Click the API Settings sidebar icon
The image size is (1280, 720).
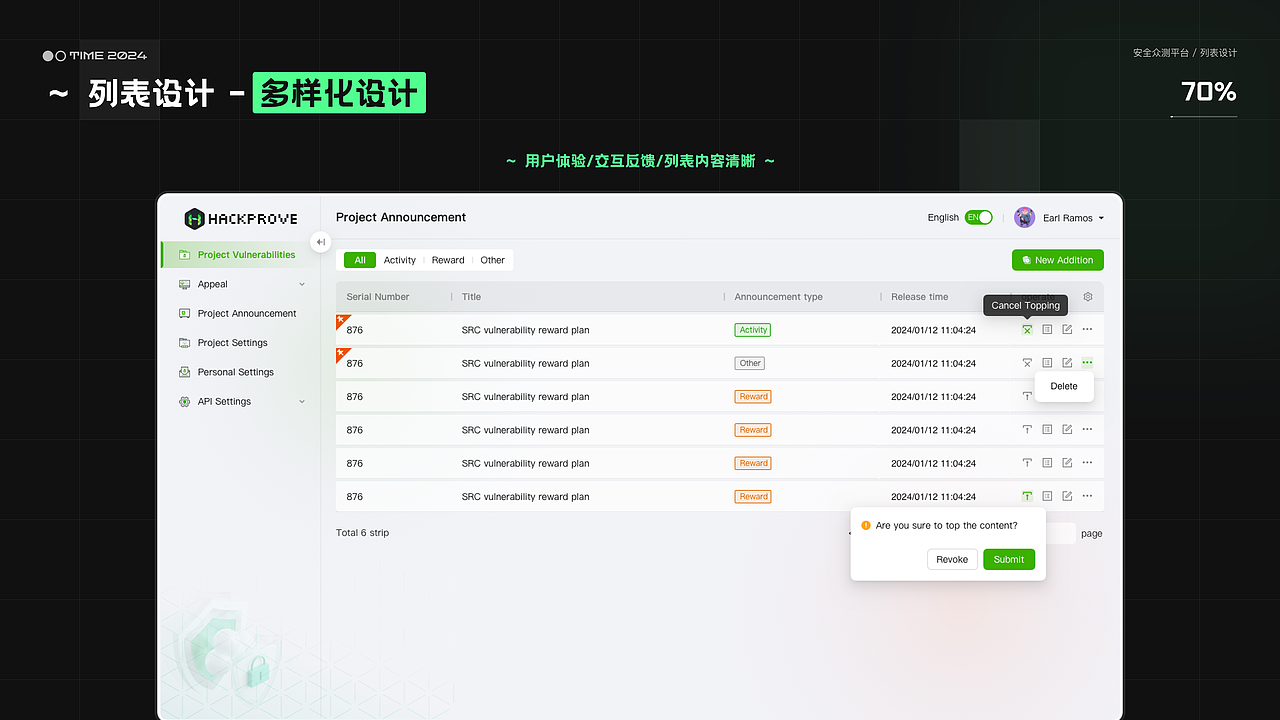click(184, 401)
